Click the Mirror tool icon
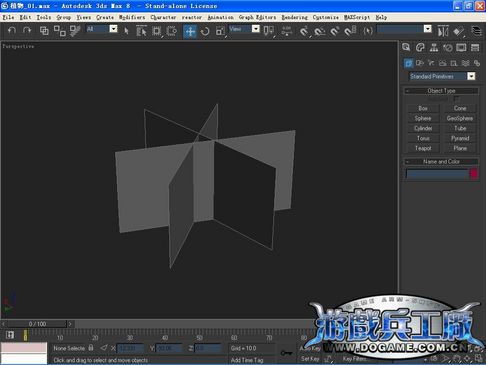486x365 pixels. pos(443,31)
